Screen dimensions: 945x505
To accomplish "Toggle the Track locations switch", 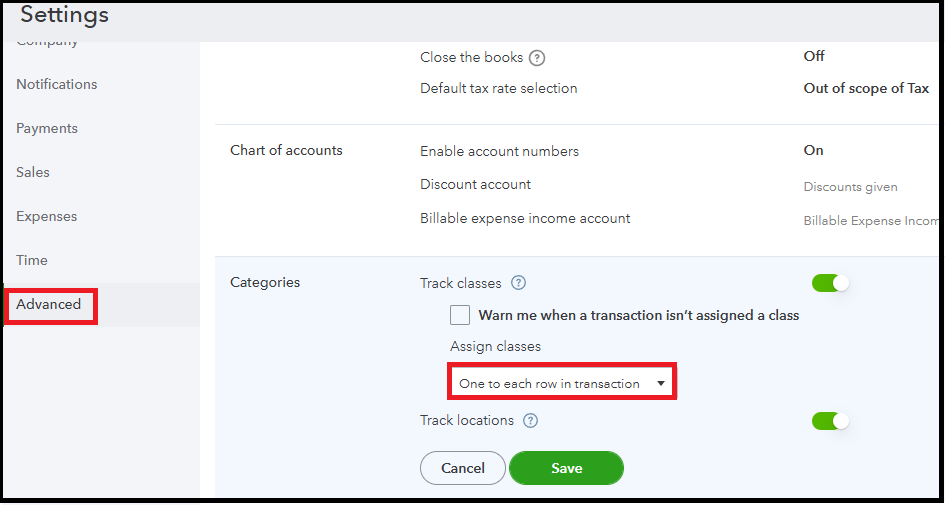I will 830,421.
